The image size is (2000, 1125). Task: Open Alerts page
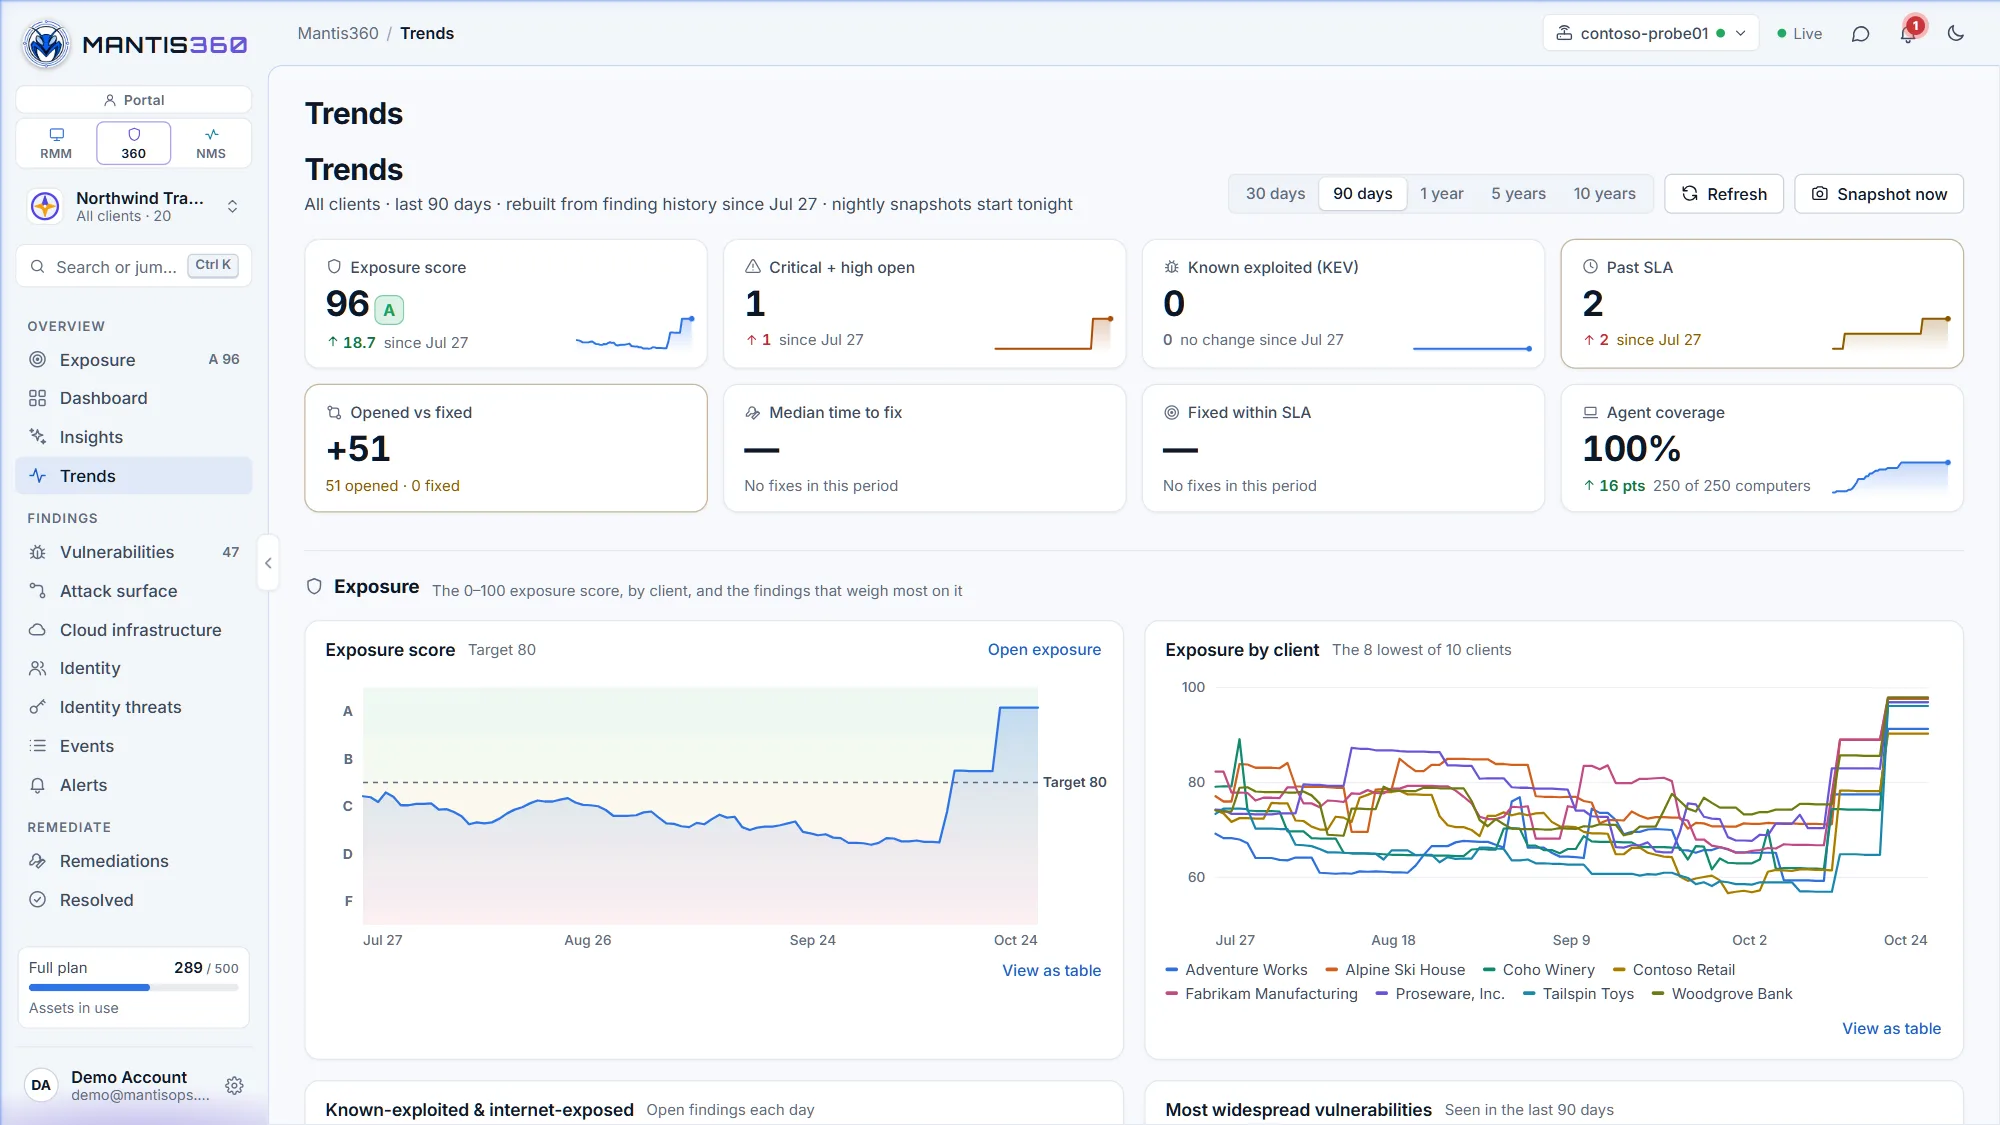(x=134, y=785)
